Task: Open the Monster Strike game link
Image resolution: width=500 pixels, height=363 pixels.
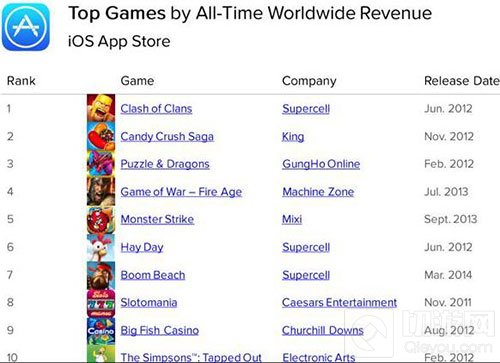Action: (x=157, y=219)
